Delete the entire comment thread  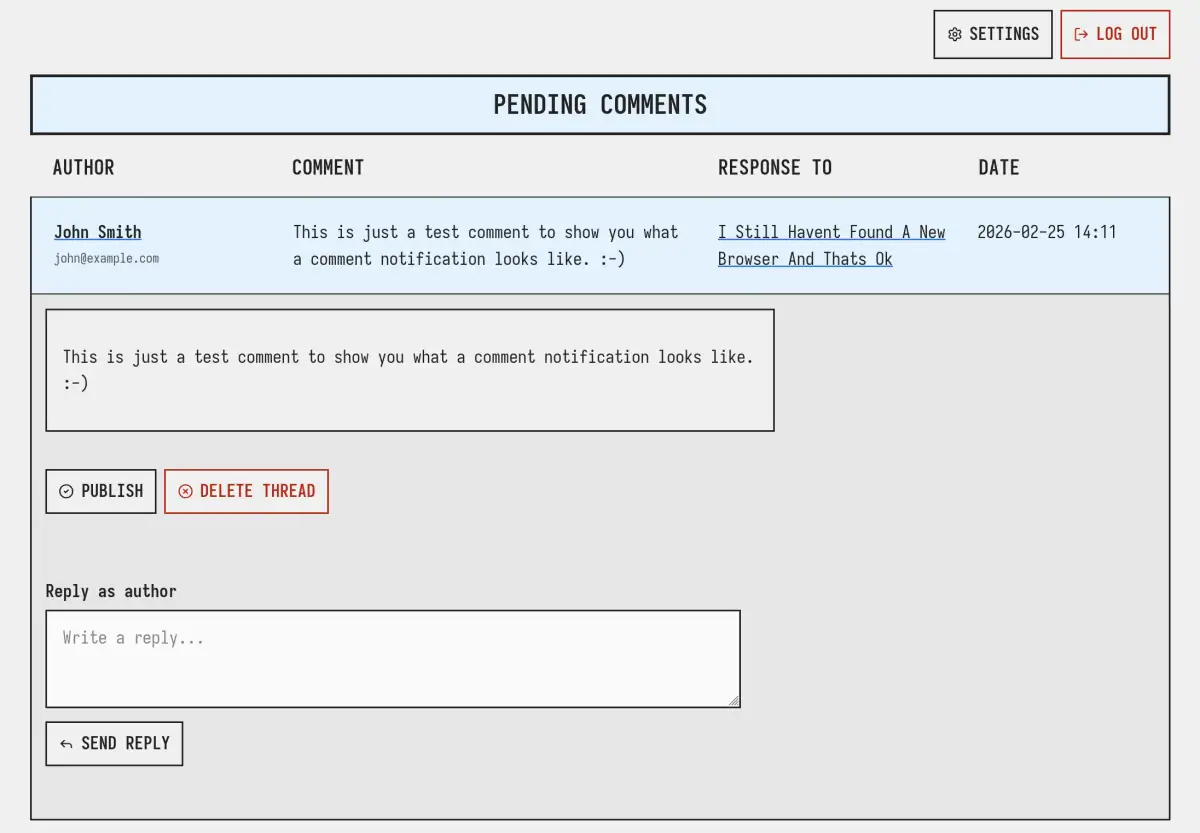pos(246,491)
